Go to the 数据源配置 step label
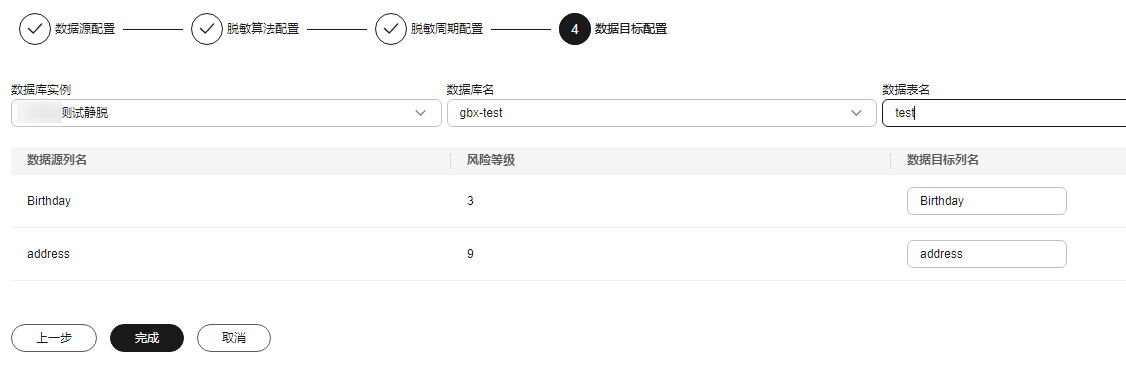This screenshot has width=1126, height=365. [x=85, y=29]
